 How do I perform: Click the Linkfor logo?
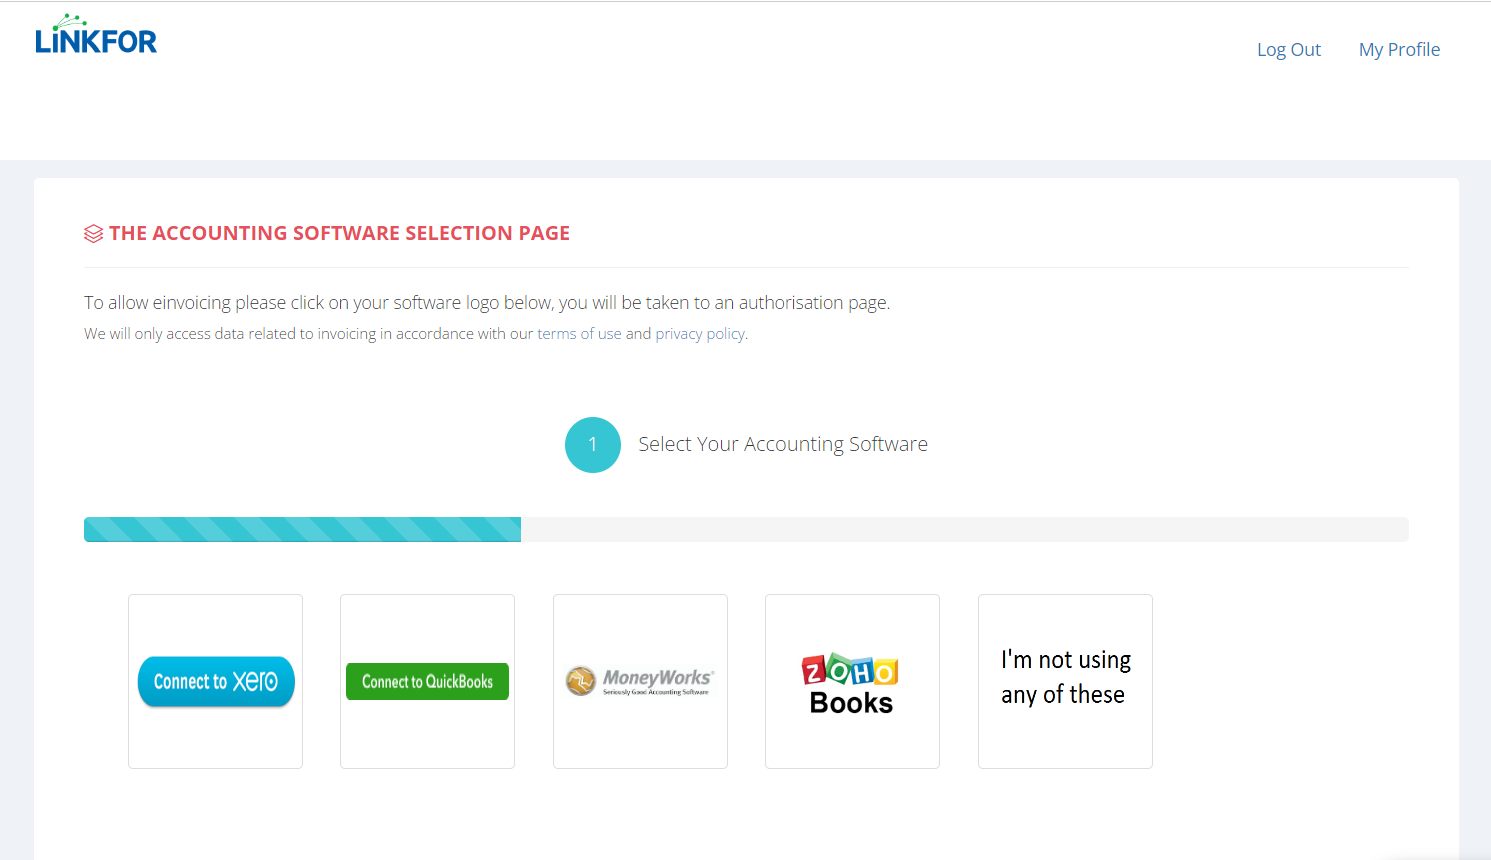coord(96,34)
